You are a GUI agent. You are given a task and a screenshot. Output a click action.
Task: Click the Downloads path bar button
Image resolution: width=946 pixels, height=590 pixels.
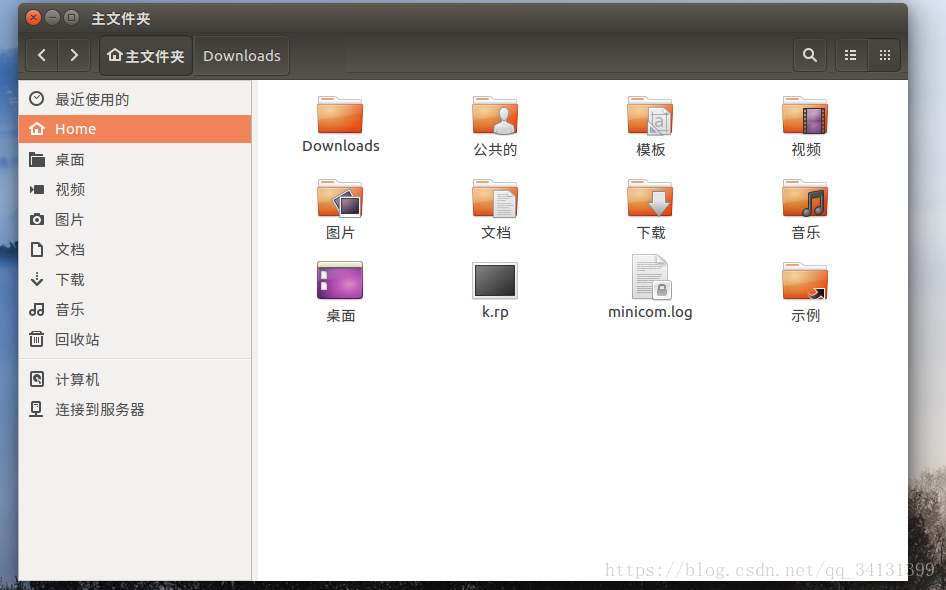[x=241, y=56]
